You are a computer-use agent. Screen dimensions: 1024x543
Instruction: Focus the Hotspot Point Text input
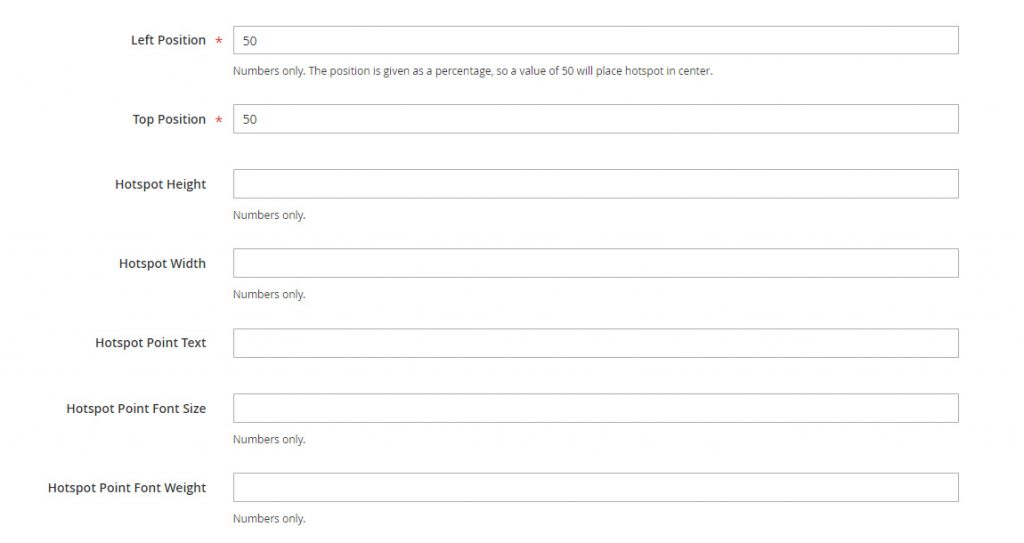[595, 343]
